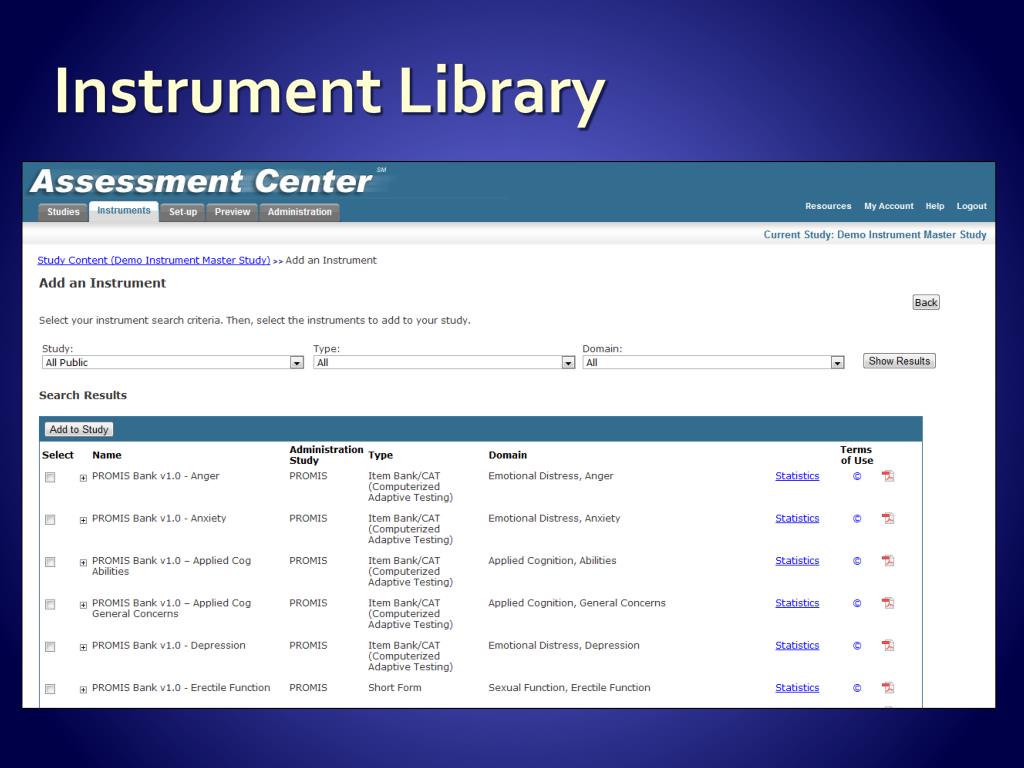Switch to the Studies tab
1024x768 pixels.
(x=63, y=212)
